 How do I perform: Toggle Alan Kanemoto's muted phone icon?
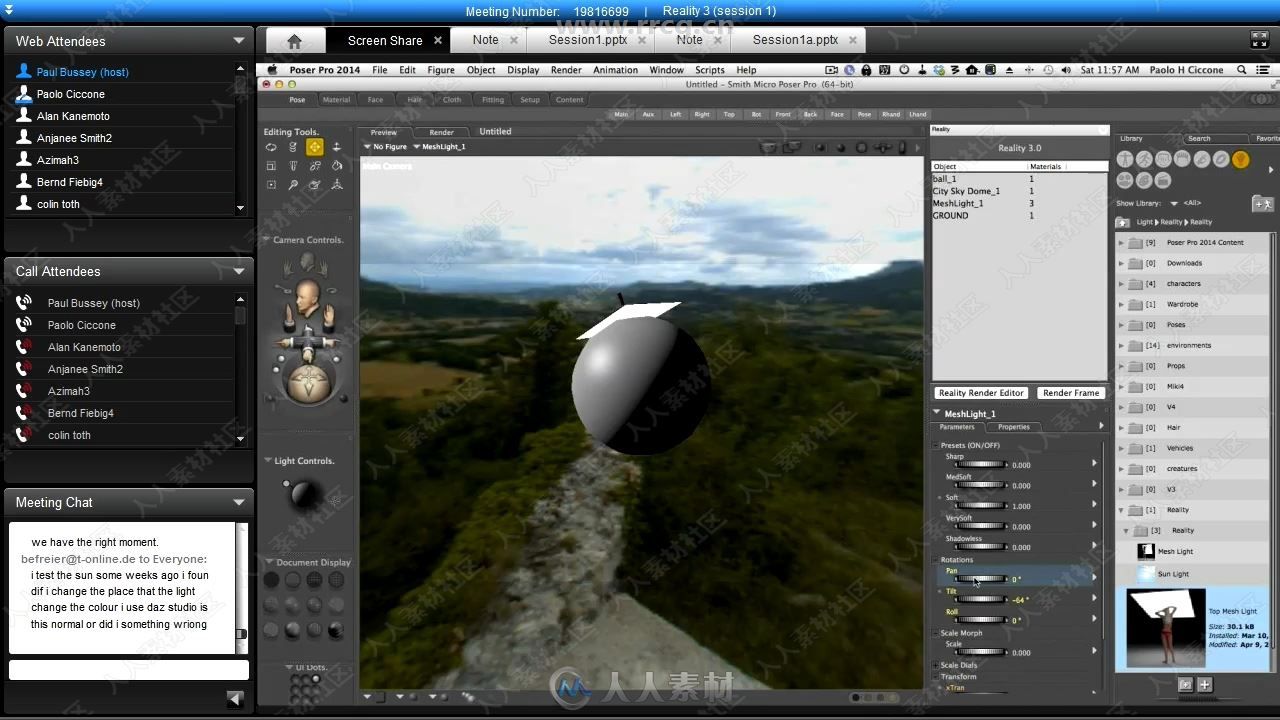(24, 347)
